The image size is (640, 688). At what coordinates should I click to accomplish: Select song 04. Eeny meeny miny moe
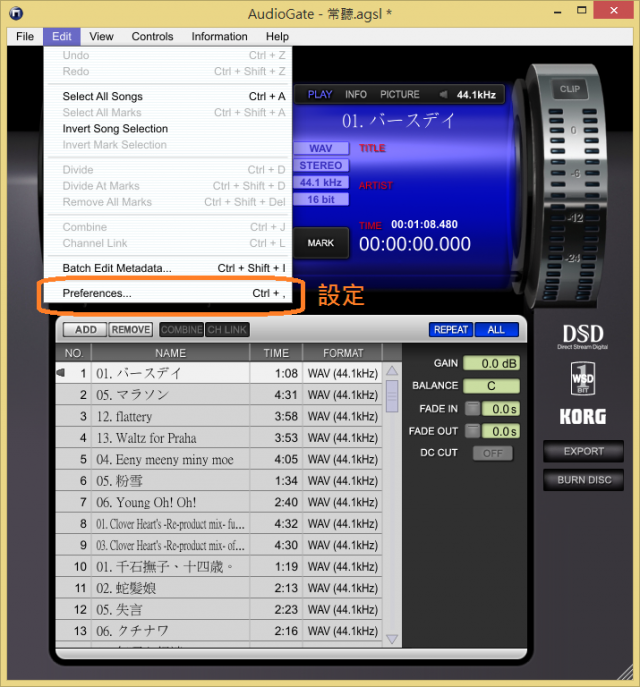click(x=219, y=459)
